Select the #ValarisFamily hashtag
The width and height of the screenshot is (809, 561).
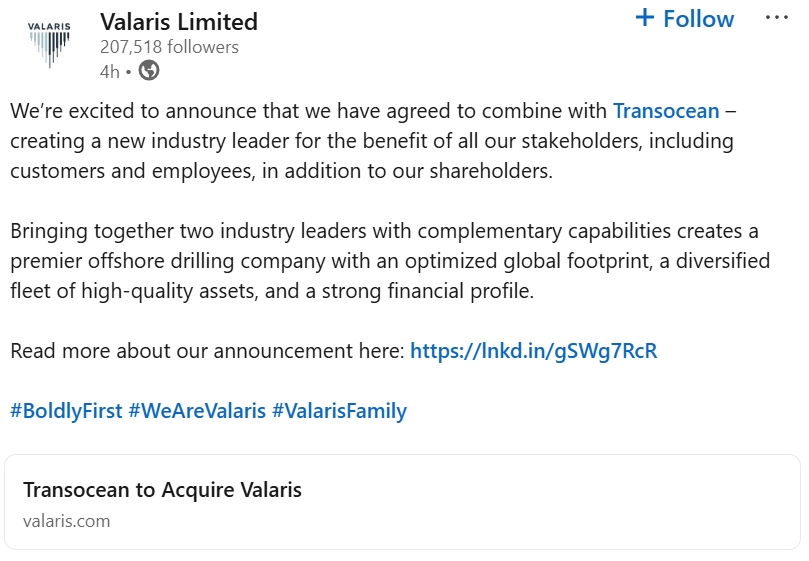(x=339, y=411)
